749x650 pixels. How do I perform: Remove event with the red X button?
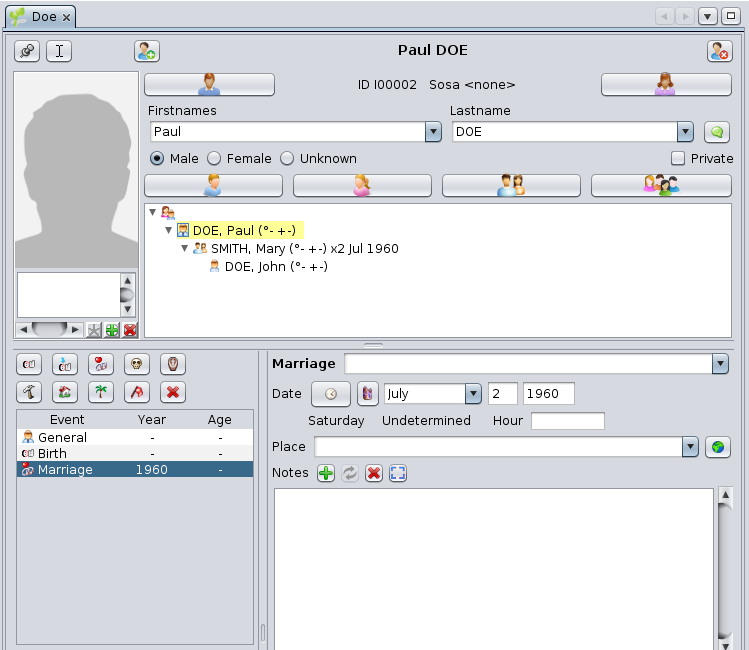click(173, 393)
